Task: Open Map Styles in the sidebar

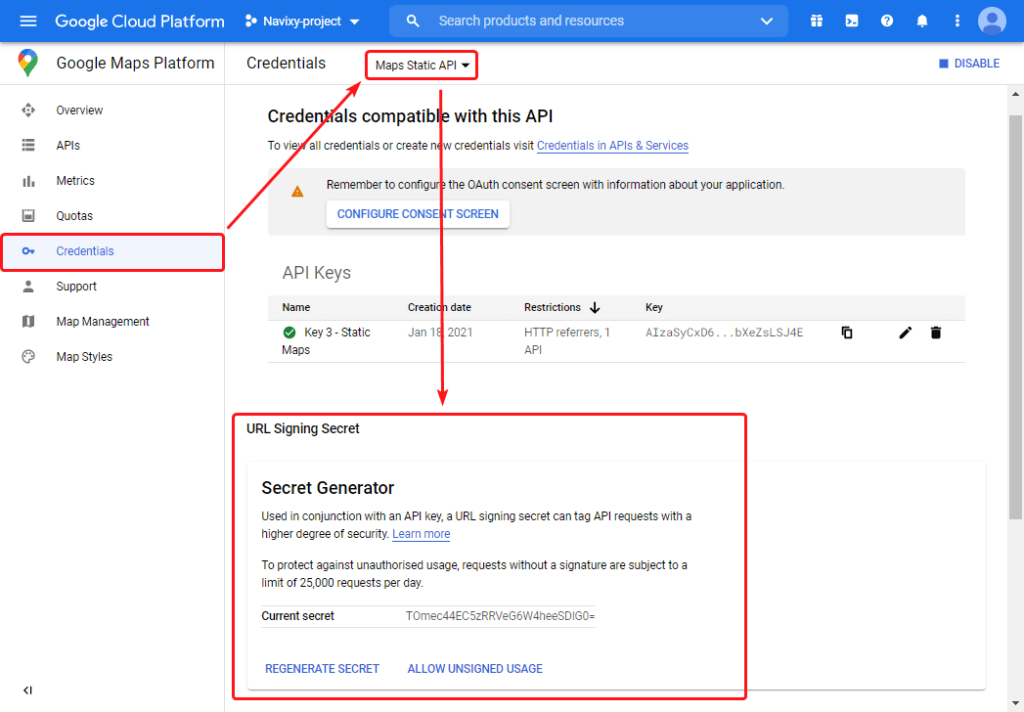Action: tap(84, 357)
